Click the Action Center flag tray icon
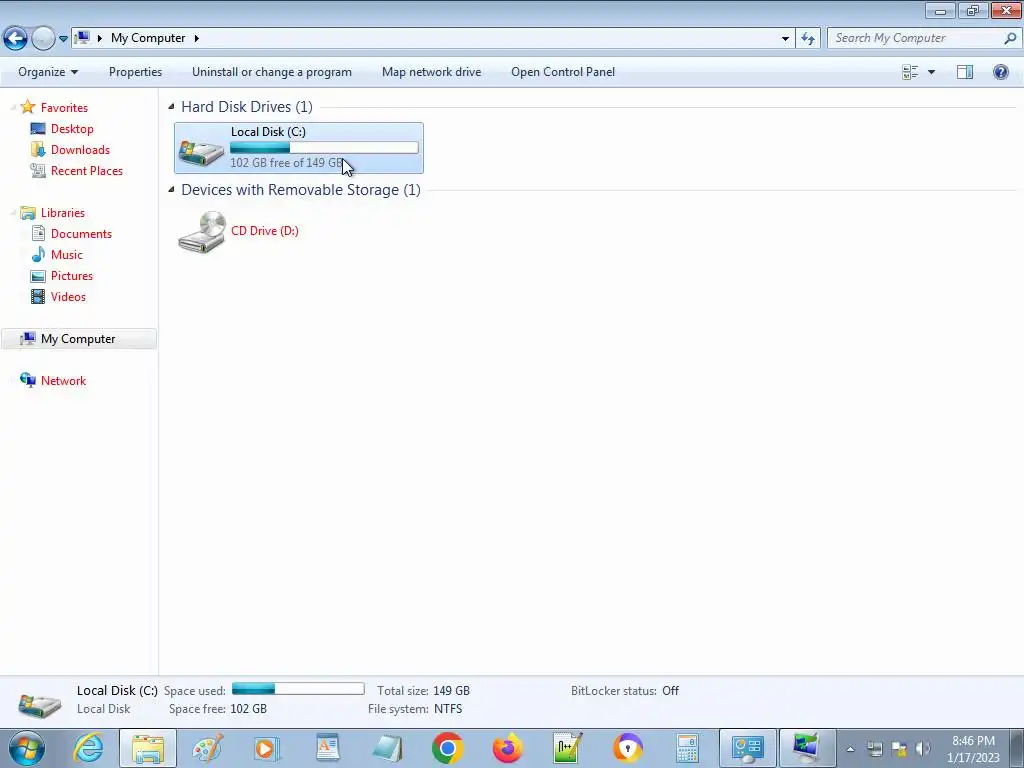The width and height of the screenshot is (1024, 768). point(899,749)
